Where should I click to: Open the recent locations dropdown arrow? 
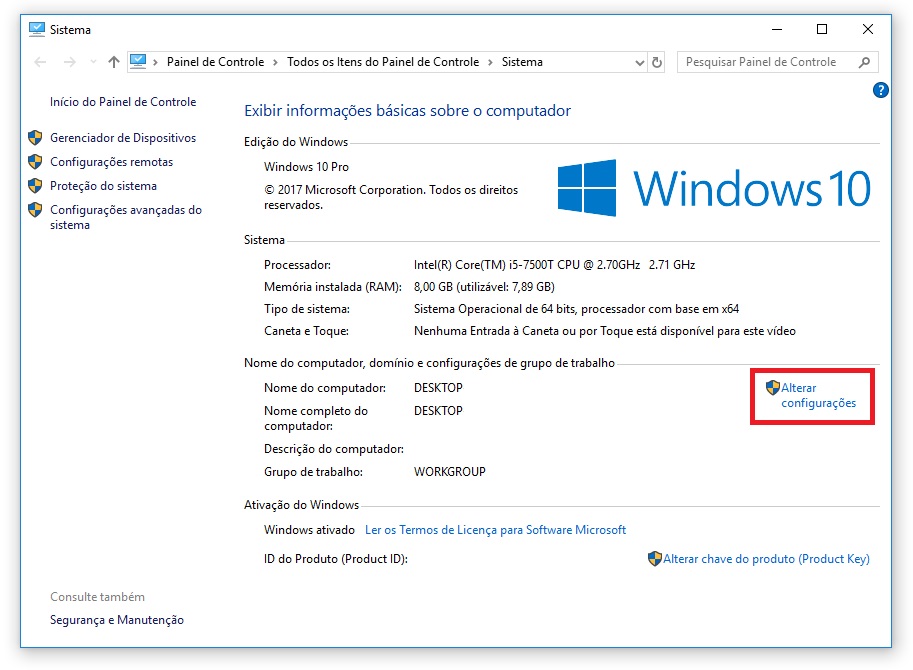click(x=93, y=62)
